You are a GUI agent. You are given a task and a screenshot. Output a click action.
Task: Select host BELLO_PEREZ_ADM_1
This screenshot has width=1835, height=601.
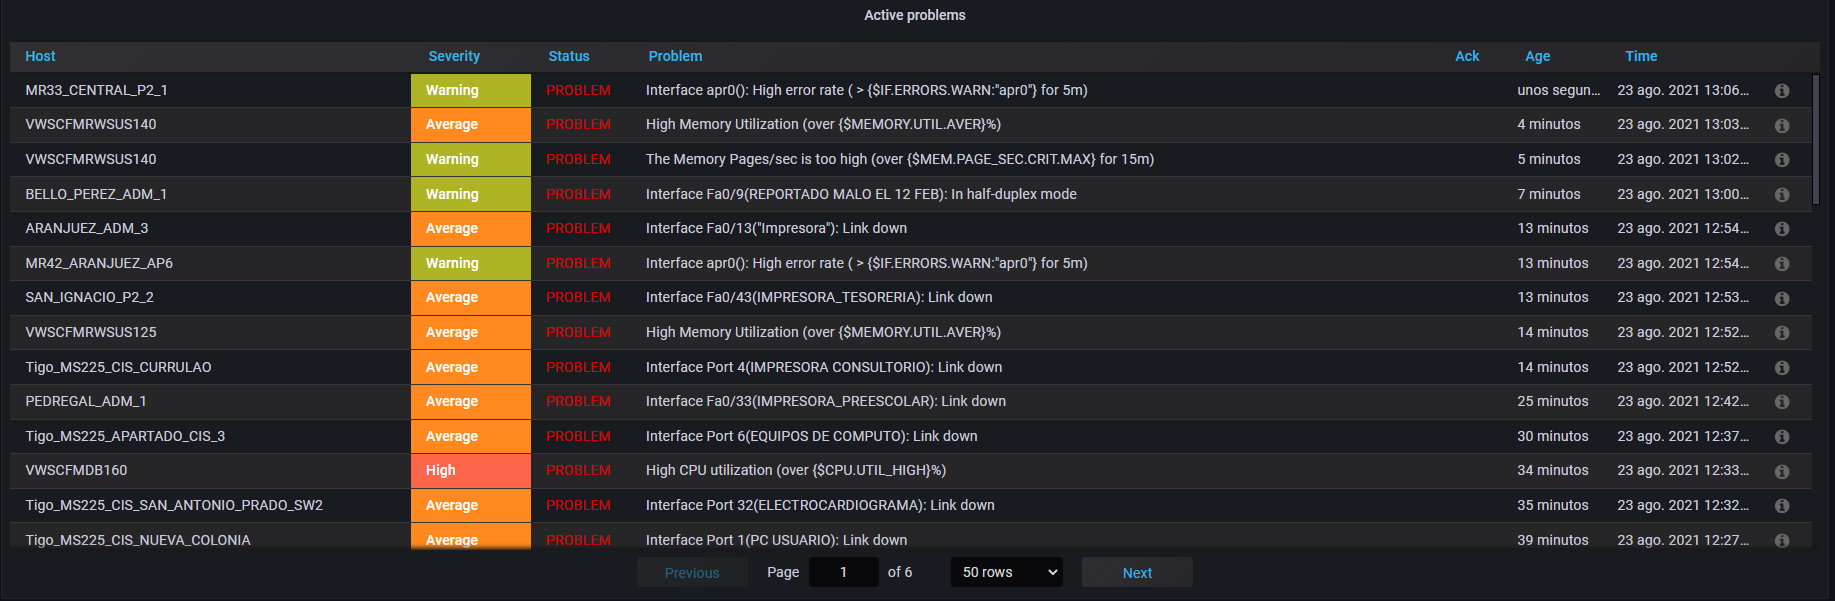[x=96, y=194]
